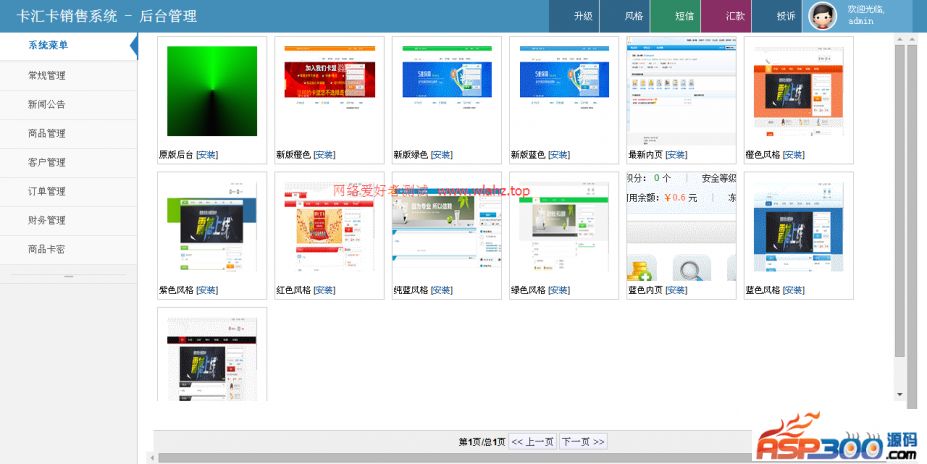The height and width of the screenshot is (464, 927).
Task: Open the 升级 tab in top bar
Action: click(x=583, y=16)
